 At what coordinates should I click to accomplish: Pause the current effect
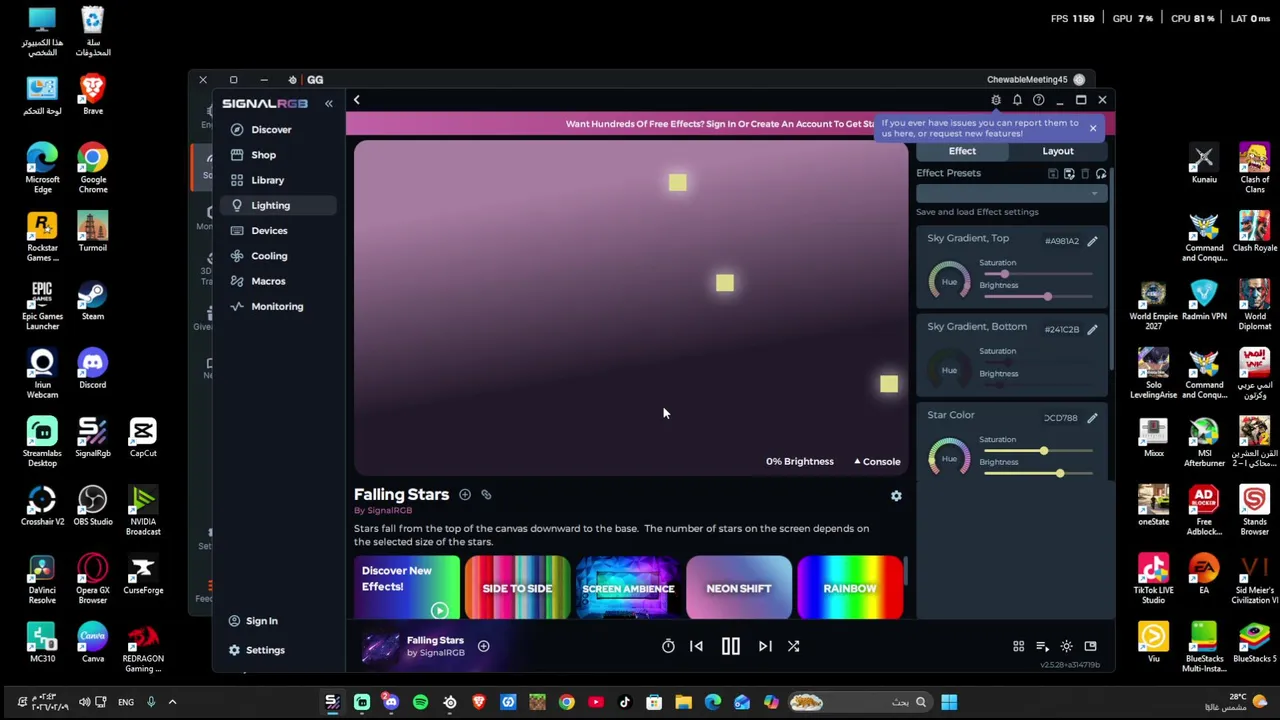pos(731,647)
